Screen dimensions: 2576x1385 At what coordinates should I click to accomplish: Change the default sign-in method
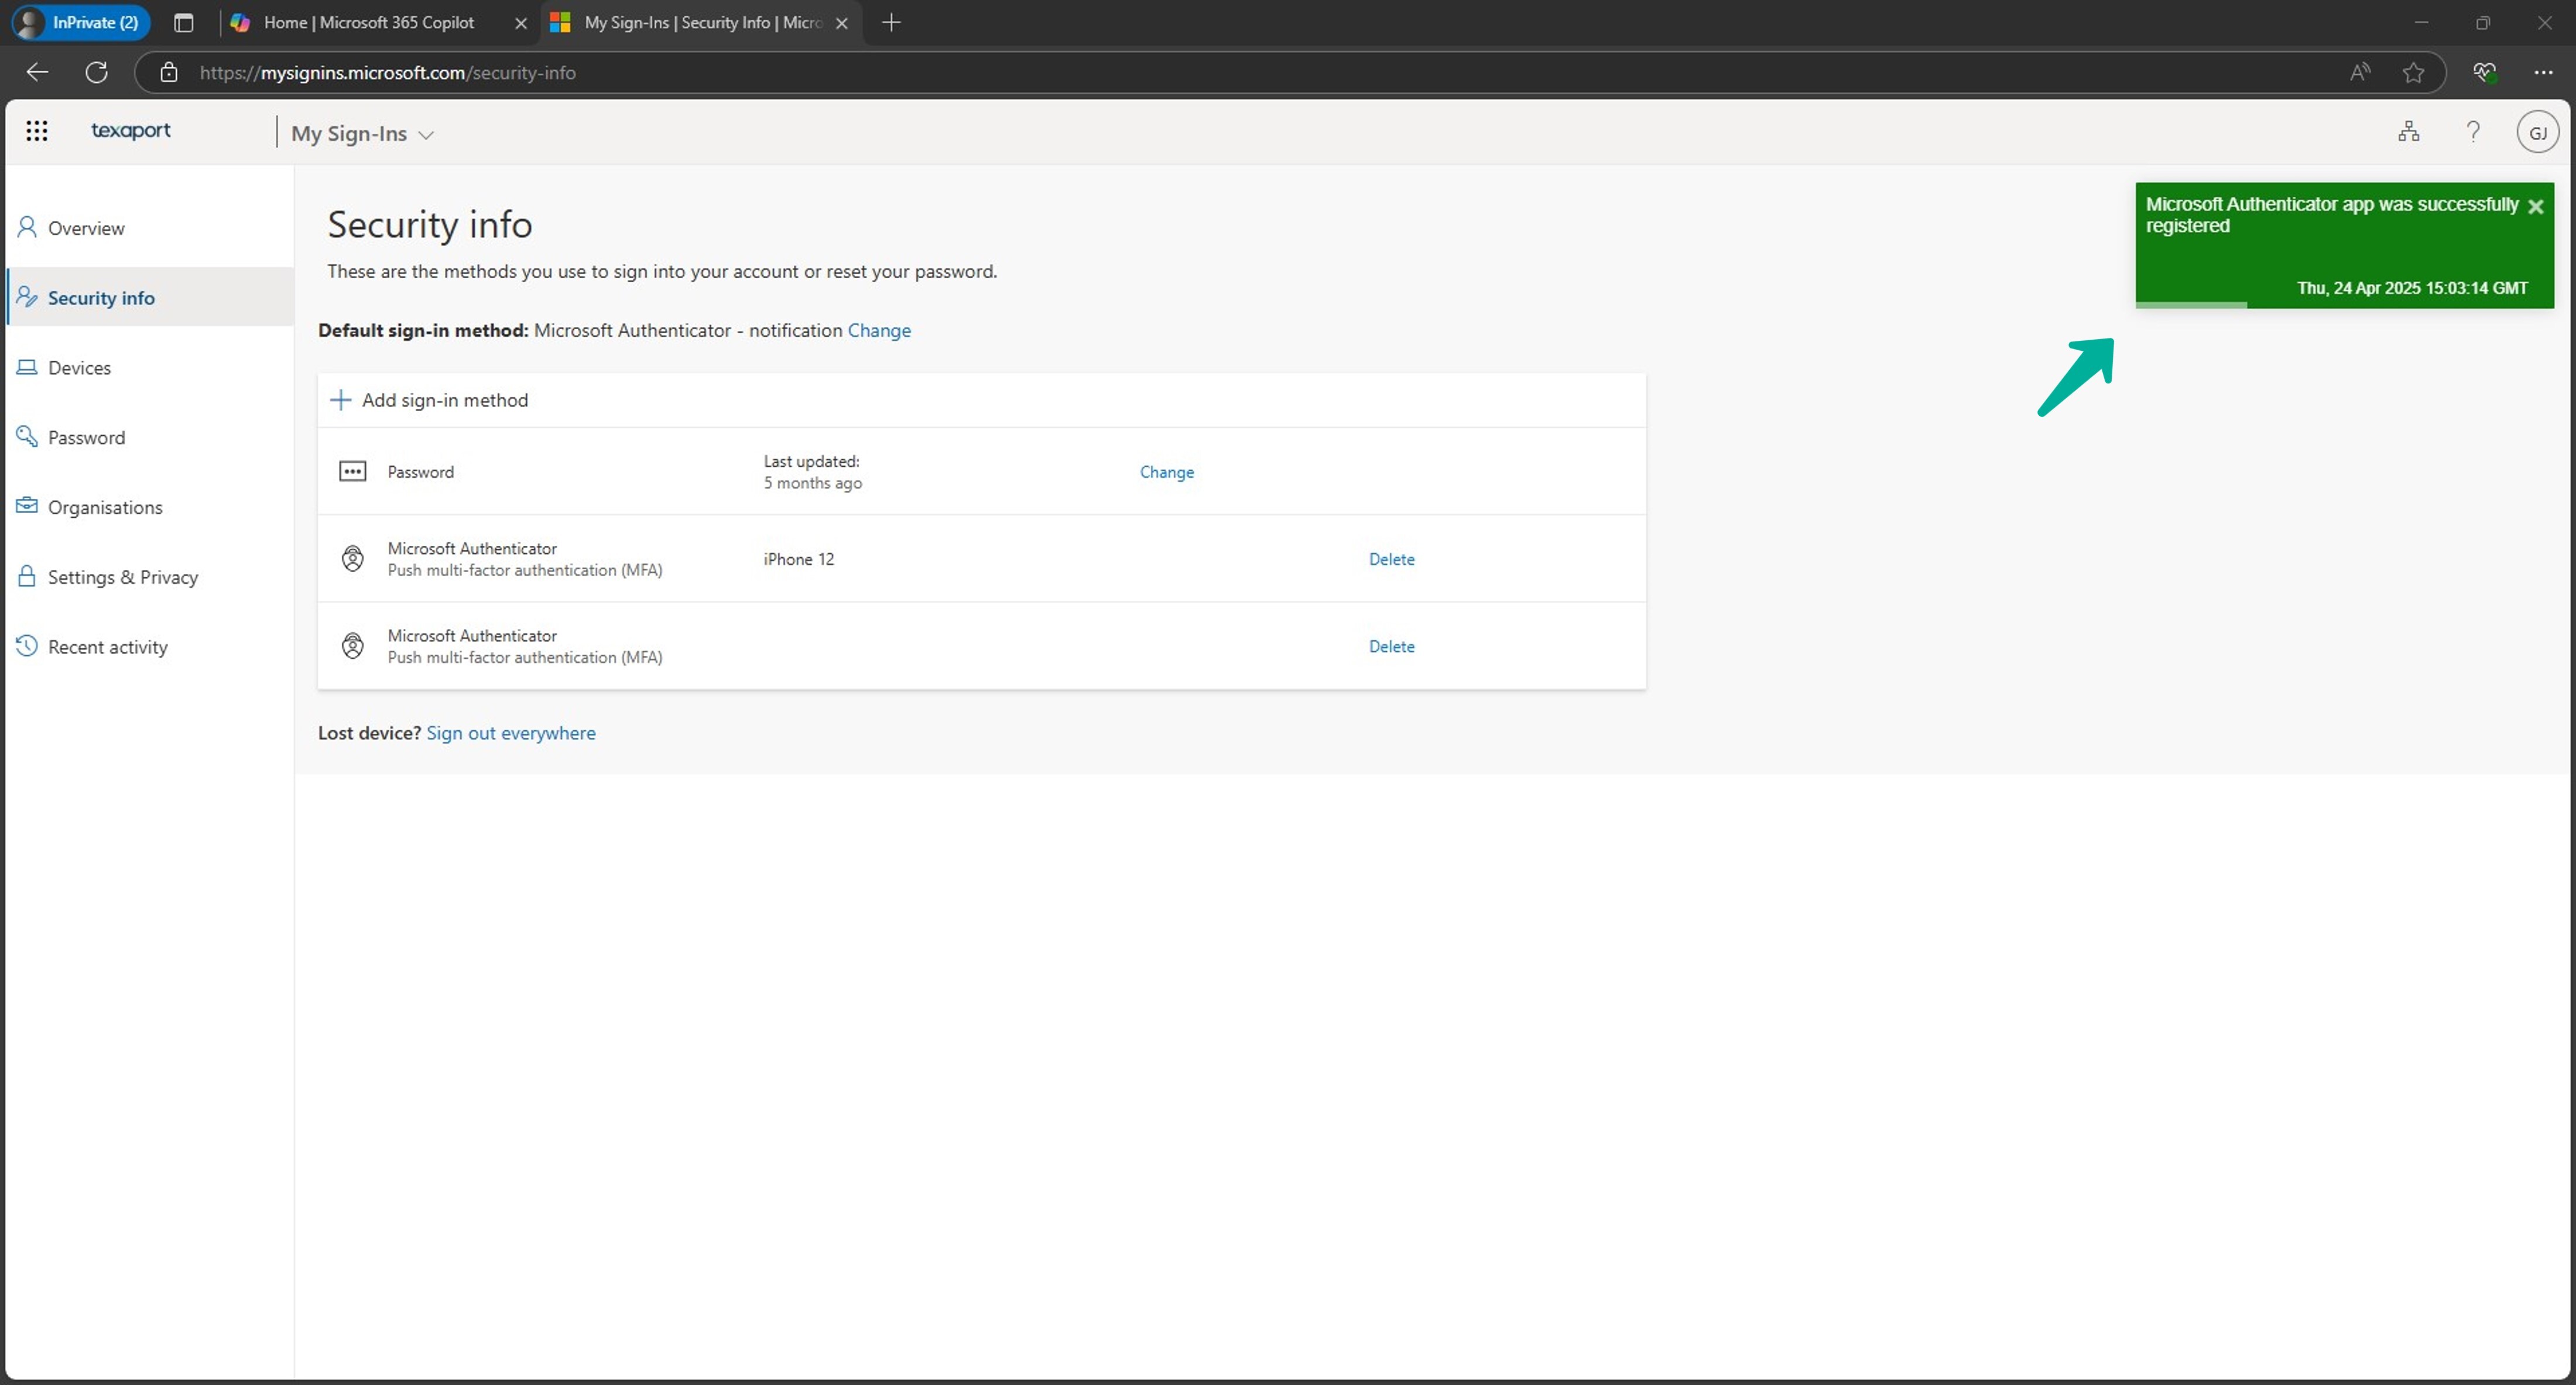pyautogui.click(x=878, y=330)
